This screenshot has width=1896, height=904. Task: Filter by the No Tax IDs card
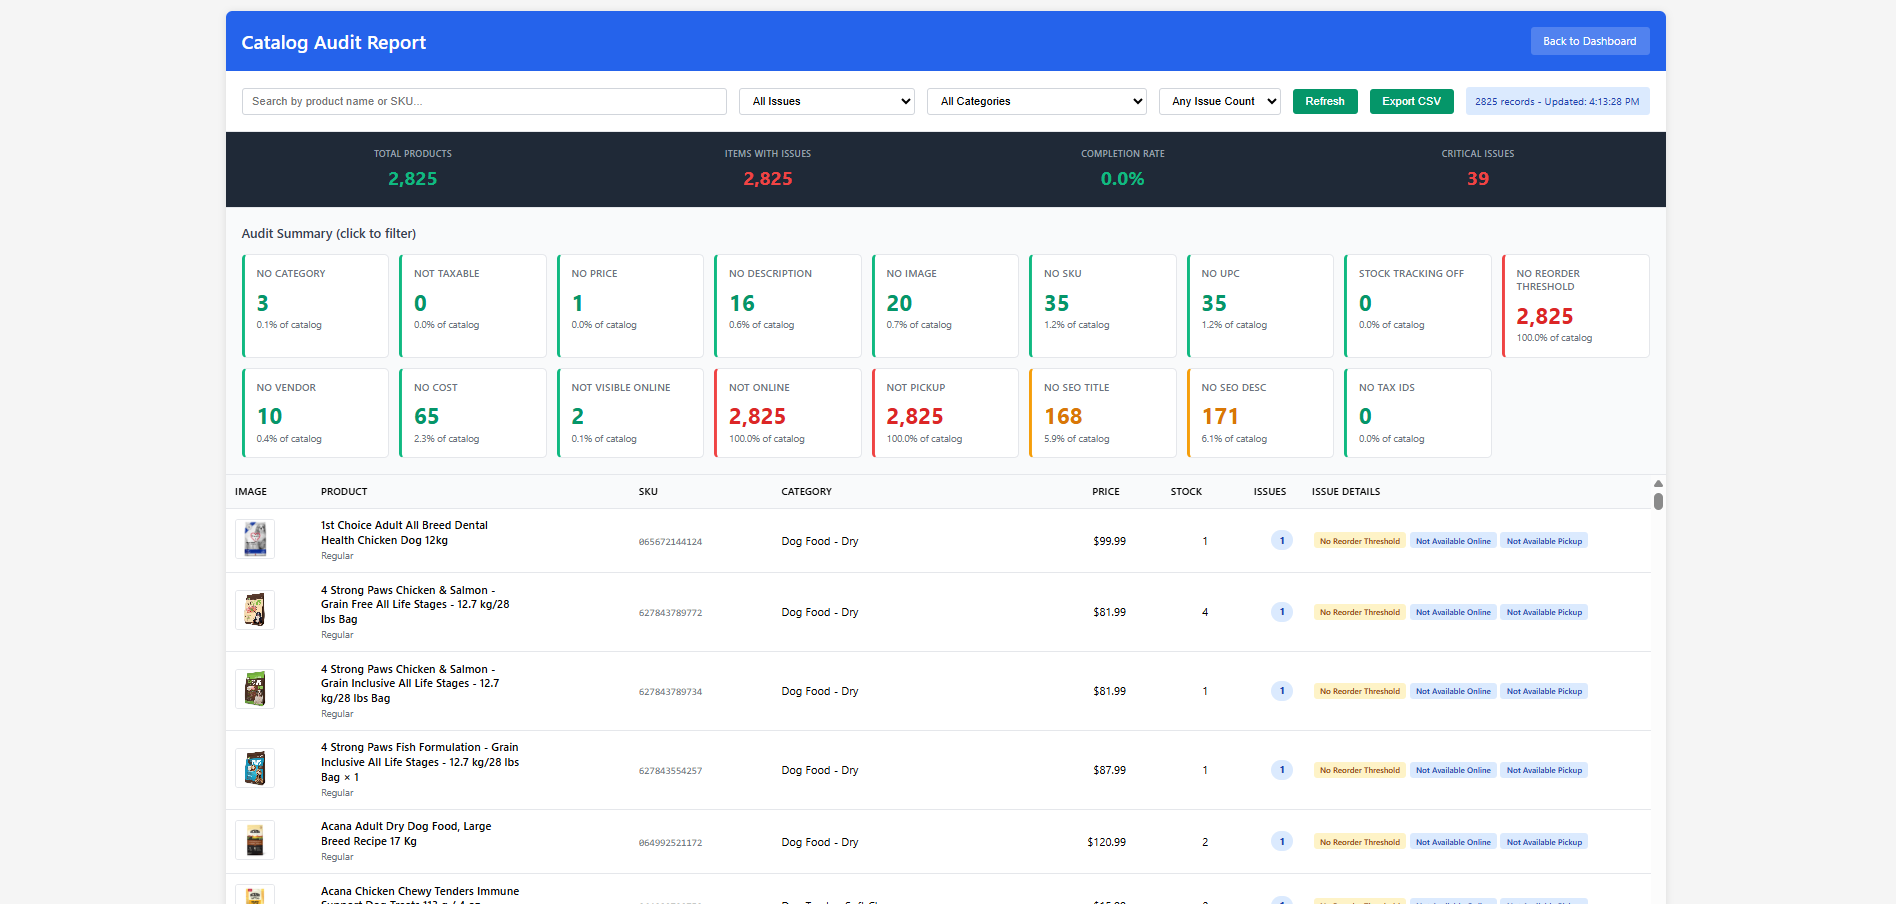point(1418,413)
